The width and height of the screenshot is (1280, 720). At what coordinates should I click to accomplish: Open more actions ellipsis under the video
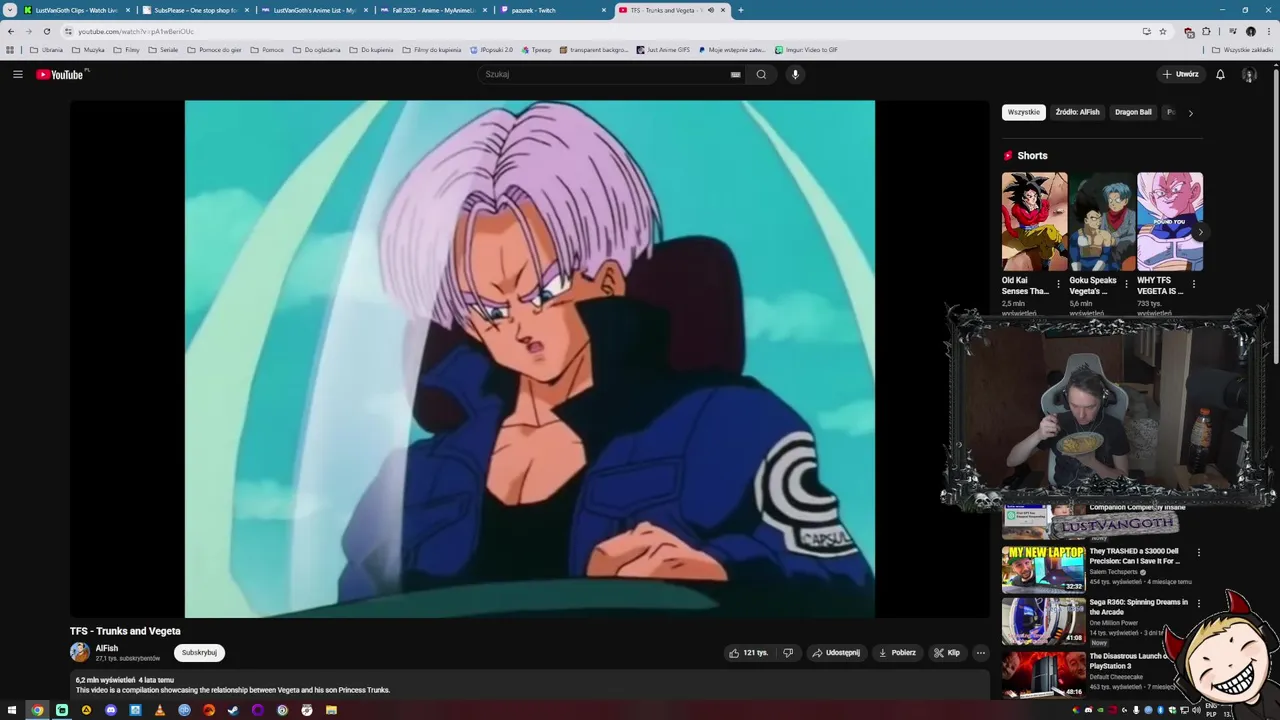pyautogui.click(x=980, y=653)
